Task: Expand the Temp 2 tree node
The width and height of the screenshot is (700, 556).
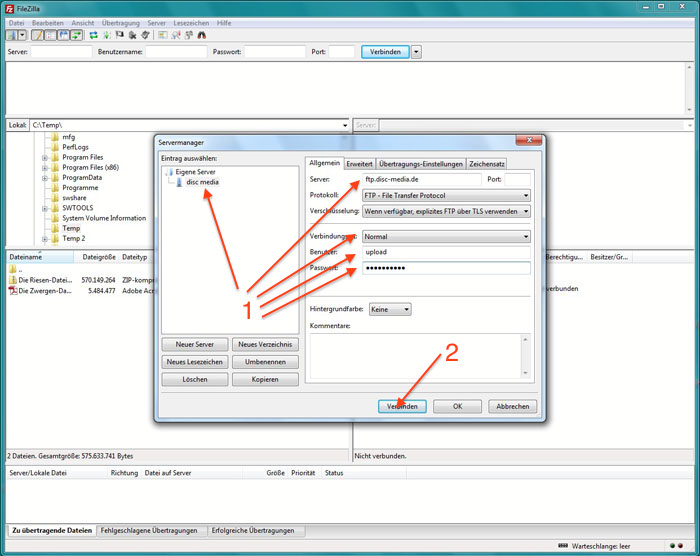Action: coord(45,239)
